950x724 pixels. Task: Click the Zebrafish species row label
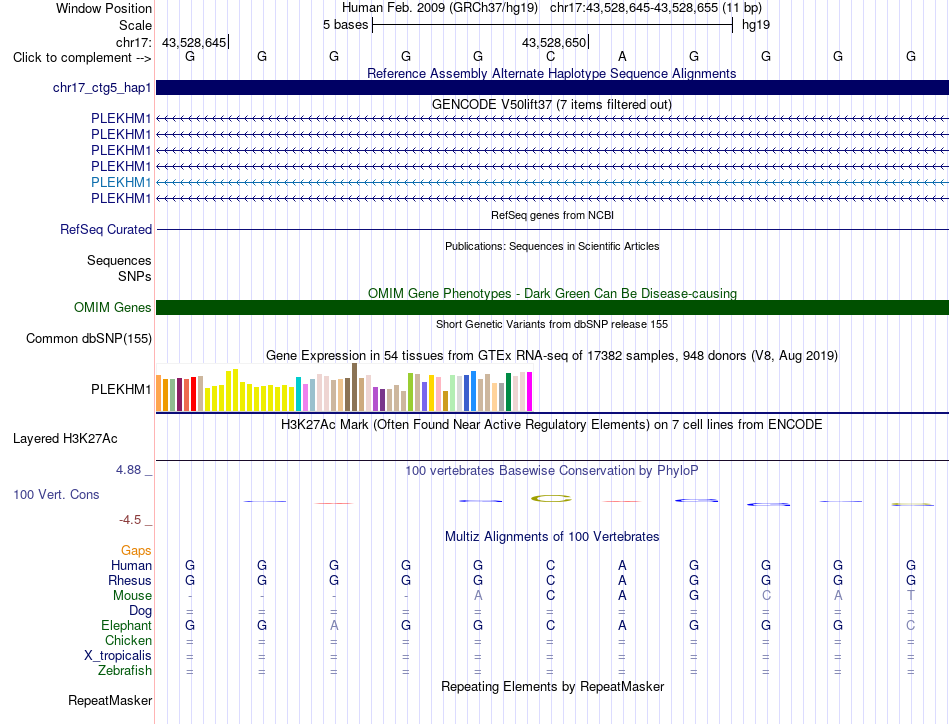pos(125,671)
